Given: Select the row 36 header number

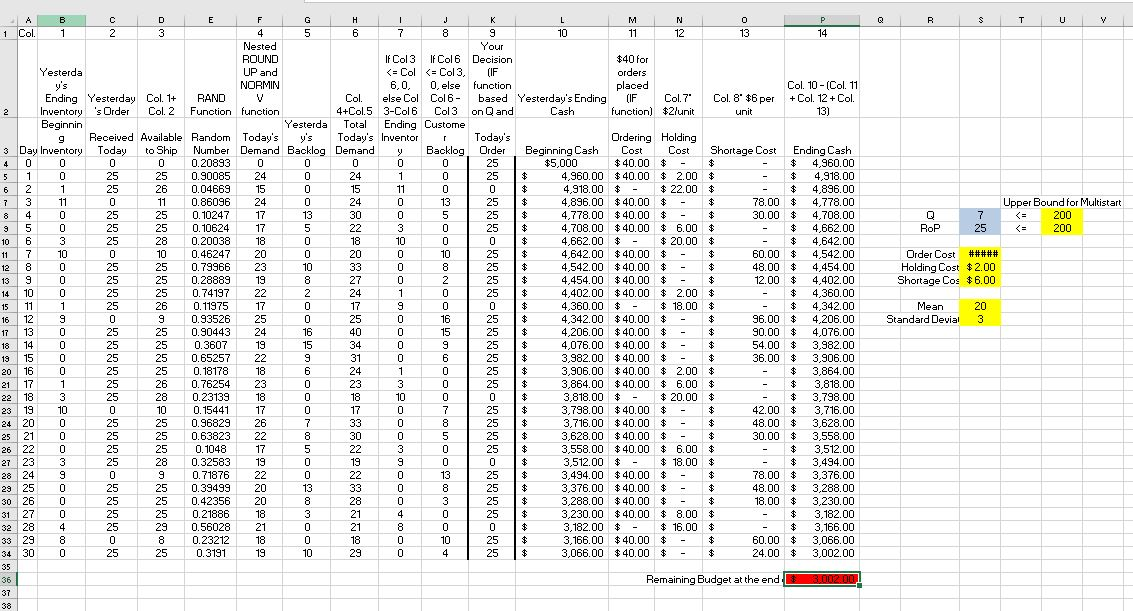Looking at the screenshot, I should point(7,579).
